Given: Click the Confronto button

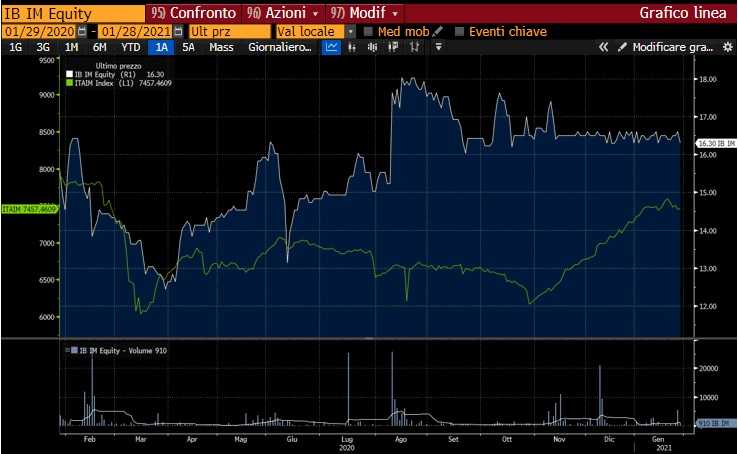Looking at the screenshot, I should [x=193, y=13].
